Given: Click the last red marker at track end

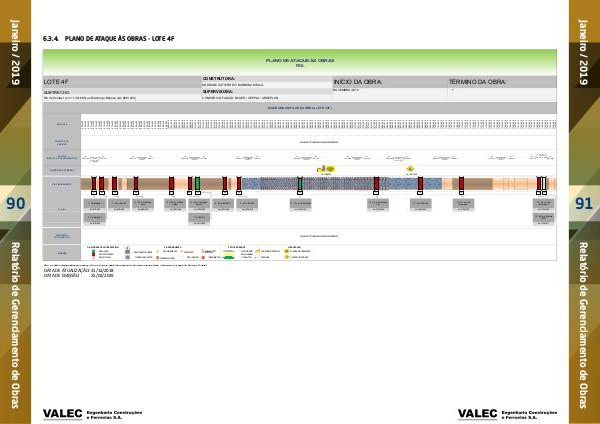Looking at the screenshot, I should [x=543, y=183].
